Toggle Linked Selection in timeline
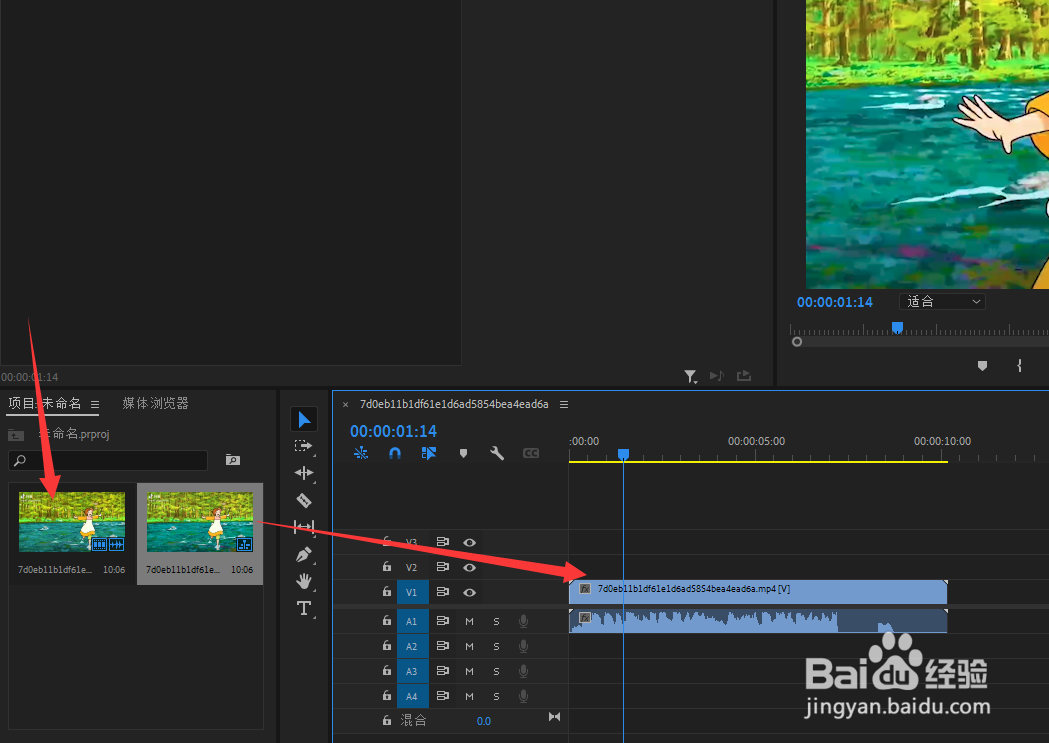 [429, 453]
